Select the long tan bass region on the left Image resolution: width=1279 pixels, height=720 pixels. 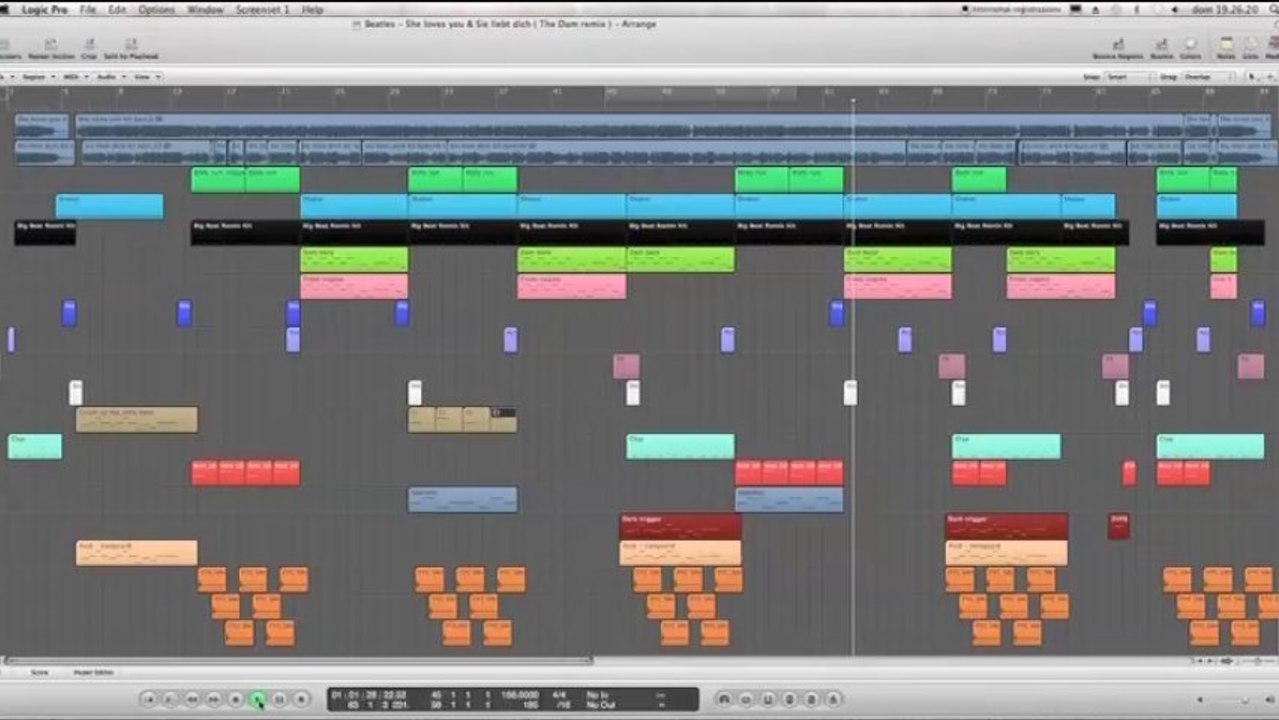[137, 419]
